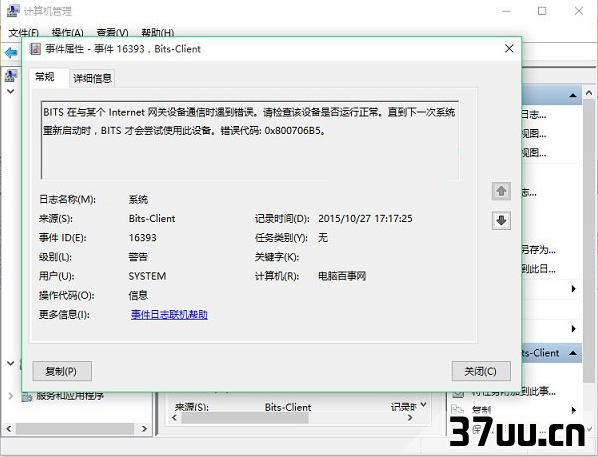Click the back arrow in toolbar
The height and width of the screenshot is (457, 598).
[11, 52]
